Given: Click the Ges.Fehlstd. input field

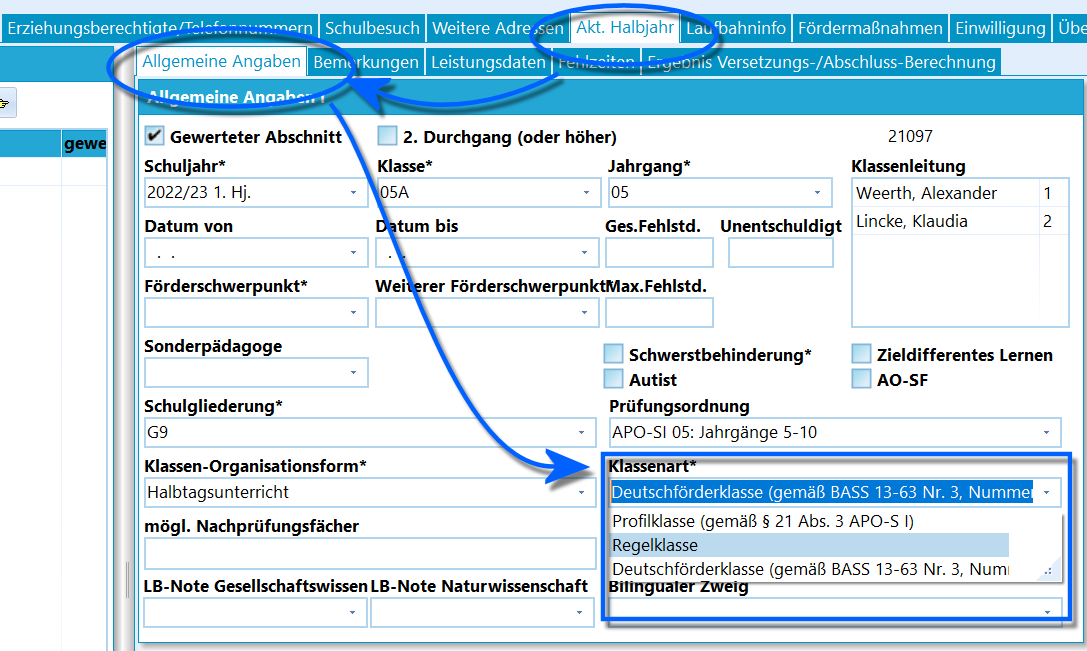Looking at the screenshot, I should pos(659,253).
